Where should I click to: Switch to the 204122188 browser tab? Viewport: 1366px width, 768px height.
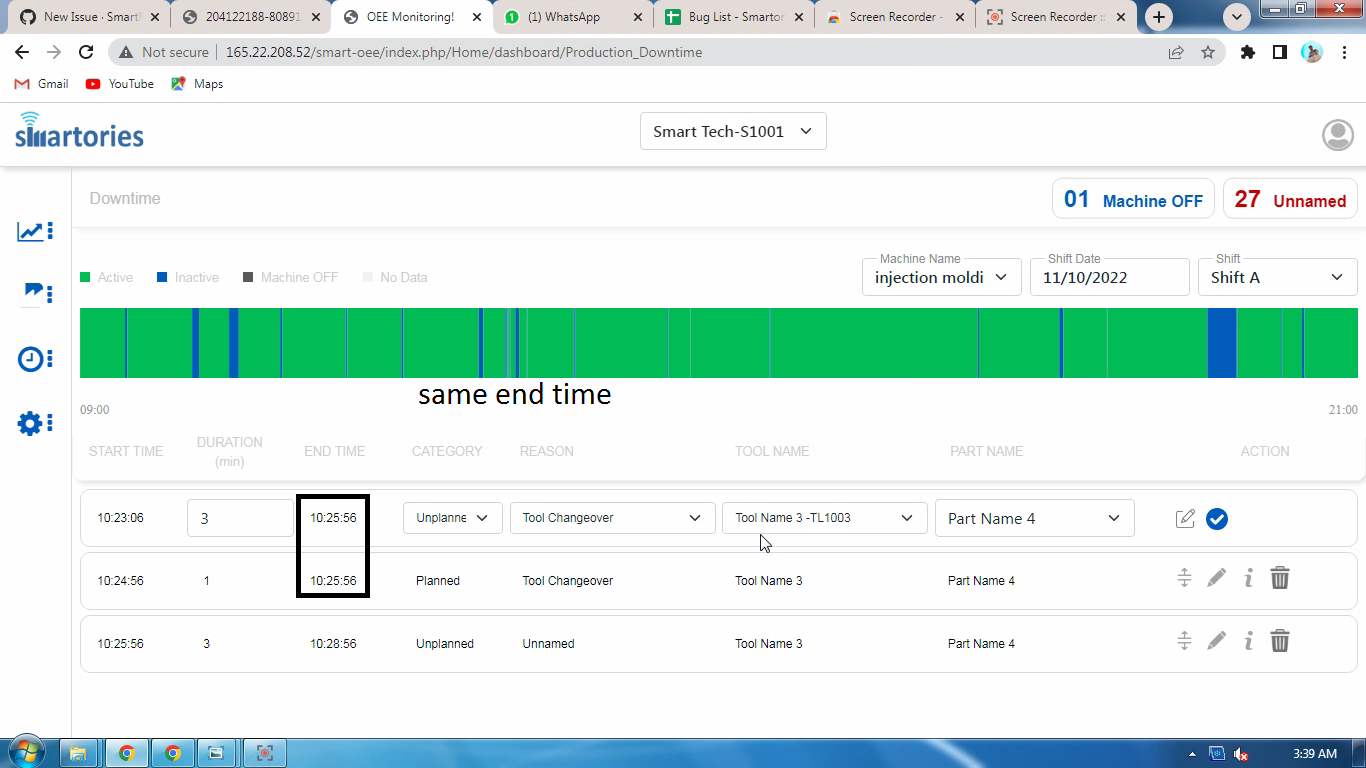point(250,17)
